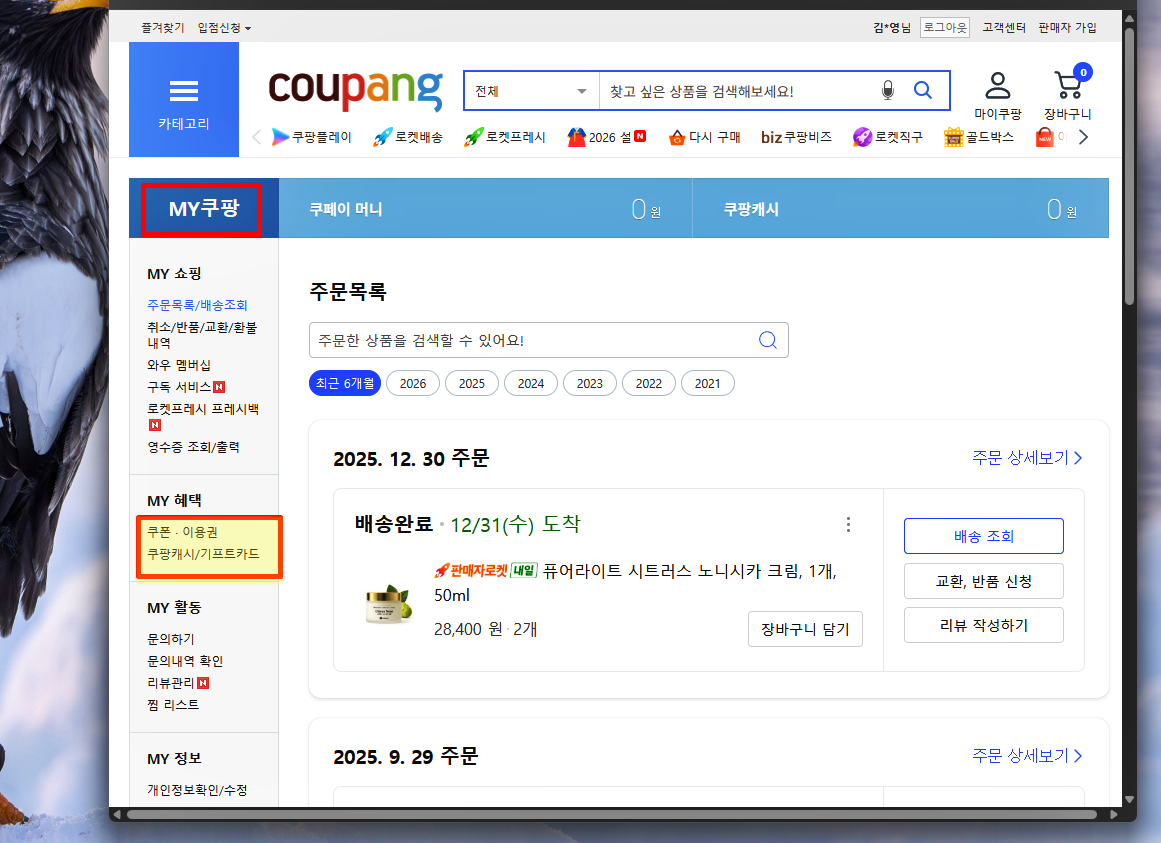Select the 2022 year filter
The width and height of the screenshot is (1161, 843).
pyautogui.click(x=649, y=383)
